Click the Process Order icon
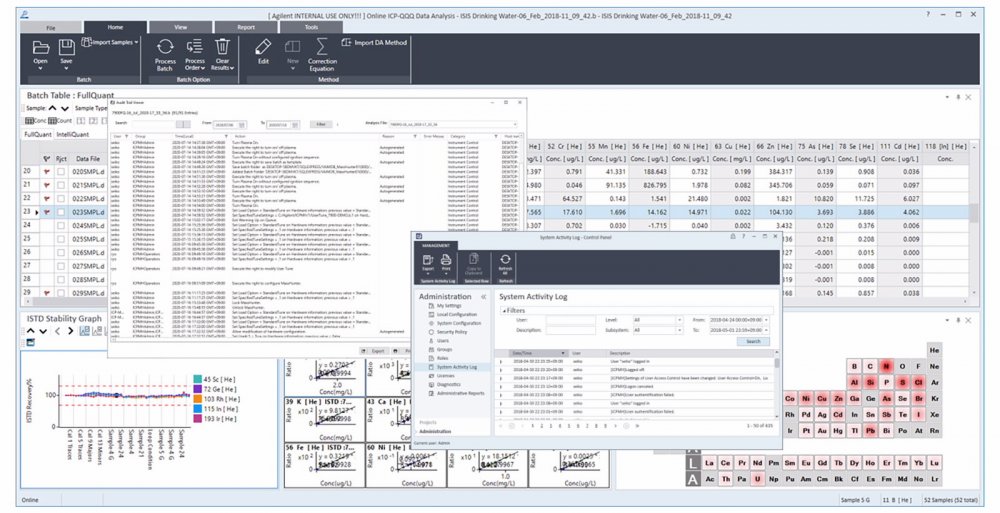1000x513 pixels. pos(195,47)
